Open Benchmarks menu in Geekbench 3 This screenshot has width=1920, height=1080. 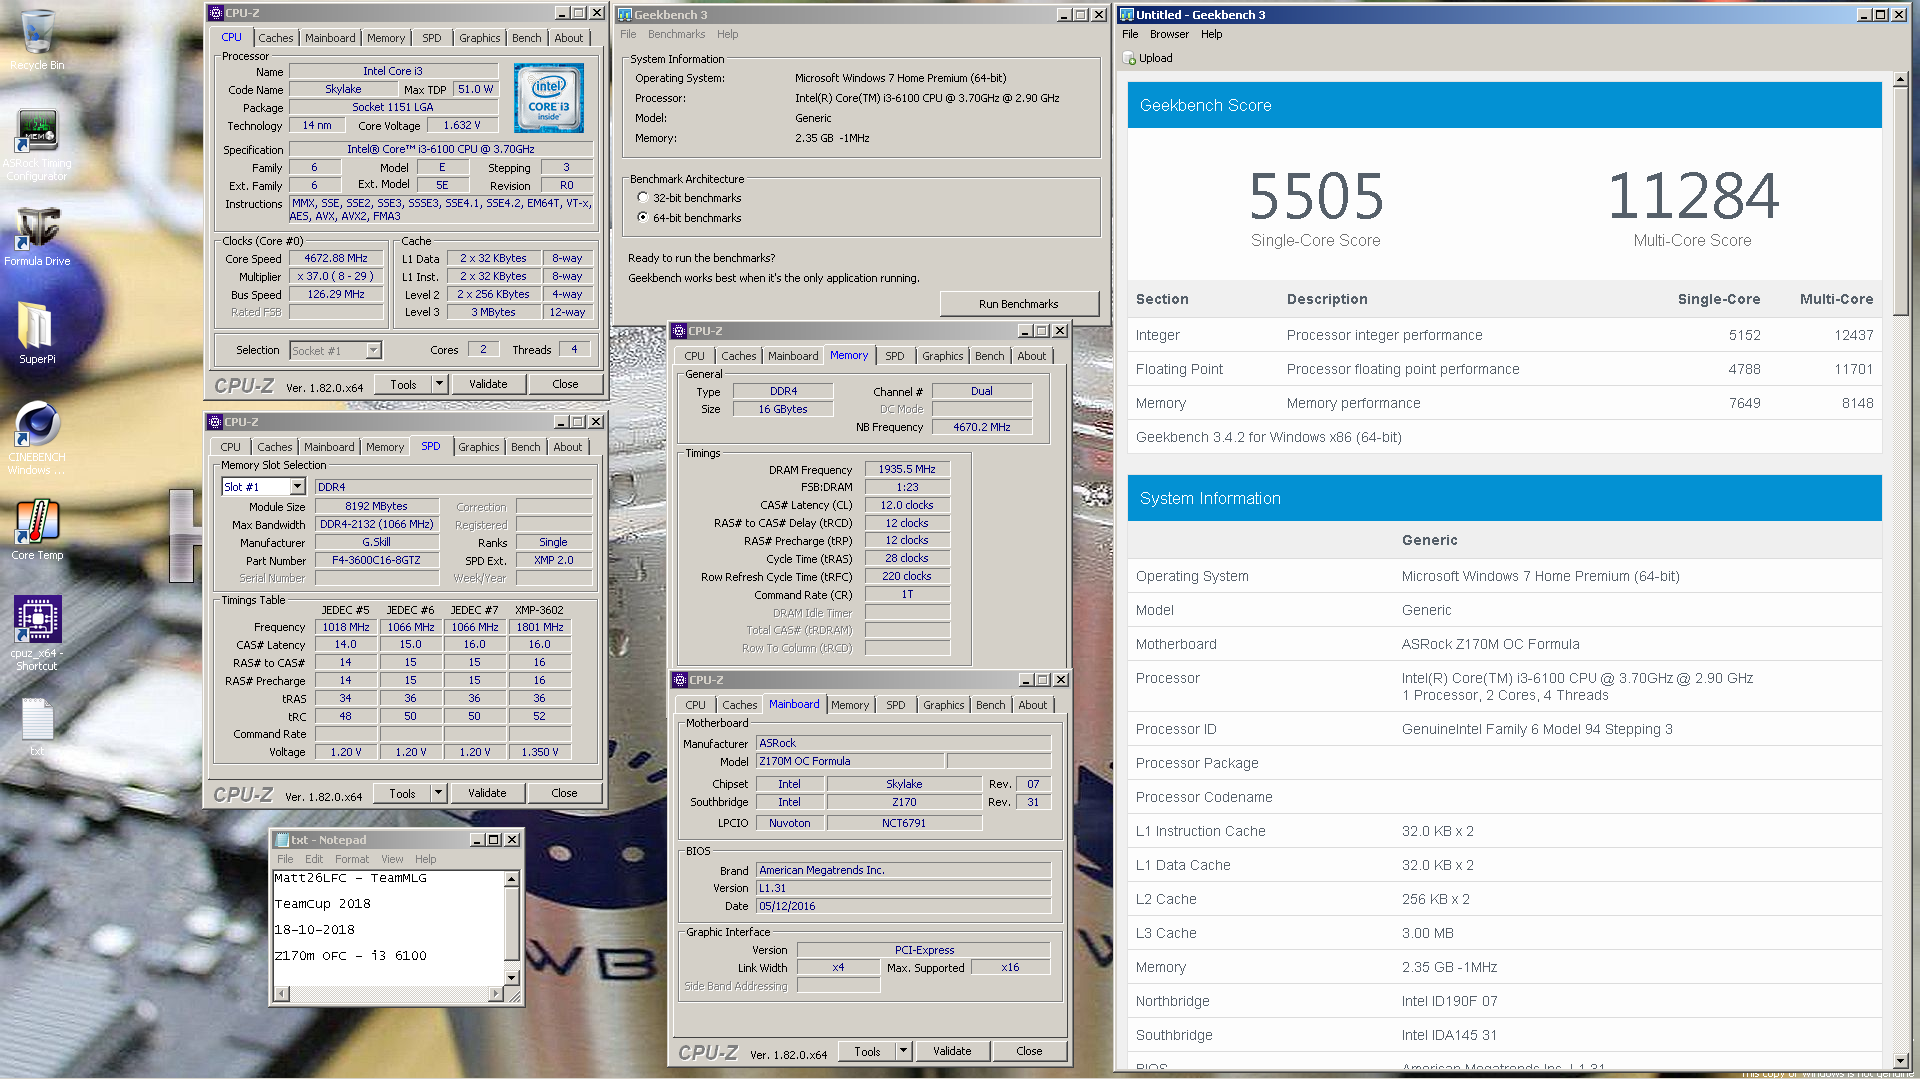click(x=676, y=34)
